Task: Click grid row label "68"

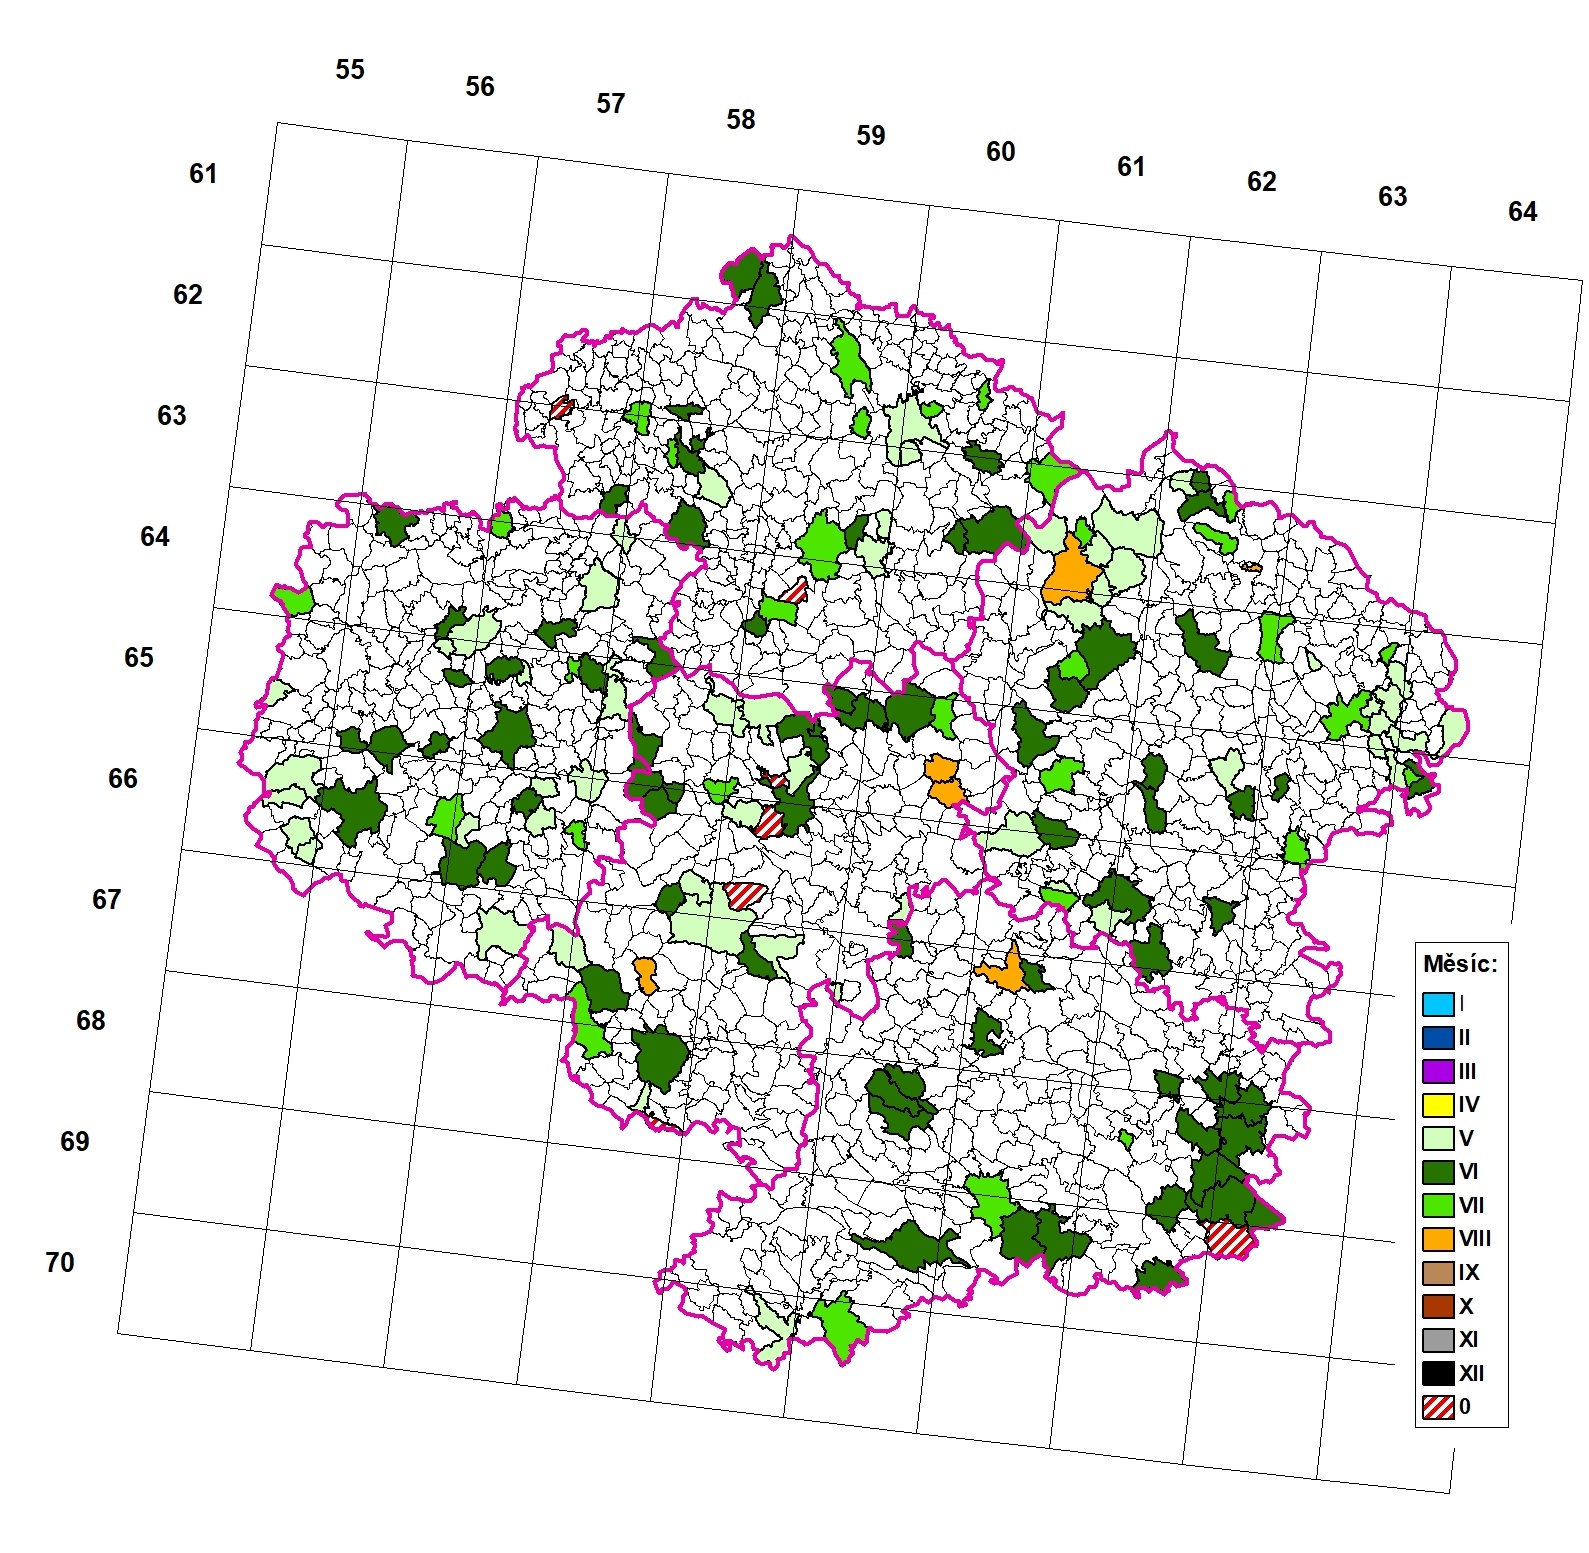Action: (x=91, y=1021)
